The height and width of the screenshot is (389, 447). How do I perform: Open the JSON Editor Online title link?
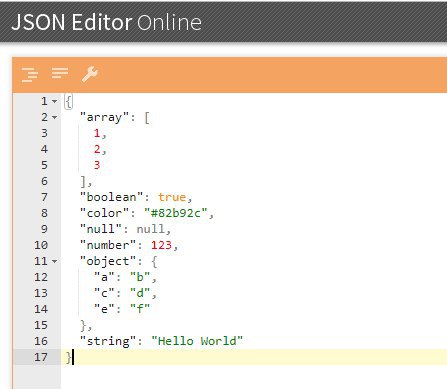(107, 22)
